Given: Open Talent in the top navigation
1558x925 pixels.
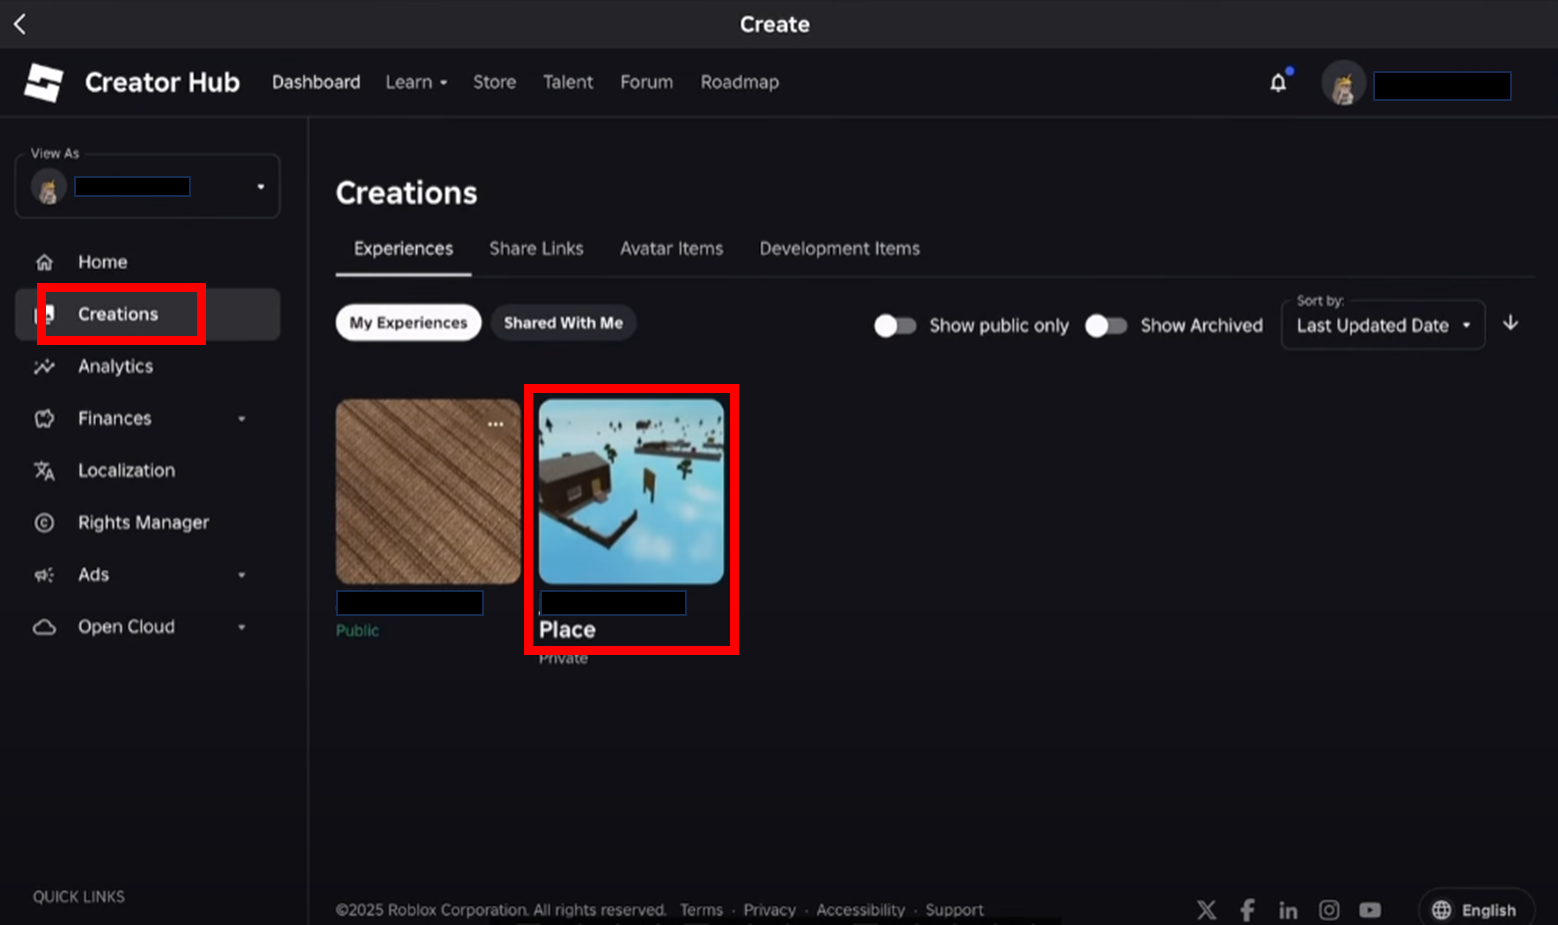Looking at the screenshot, I should pyautogui.click(x=568, y=82).
